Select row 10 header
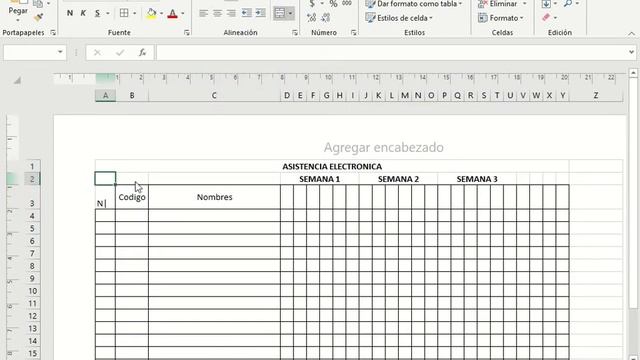The width and height of the screenshot is (640, 360). coord(32,291)
